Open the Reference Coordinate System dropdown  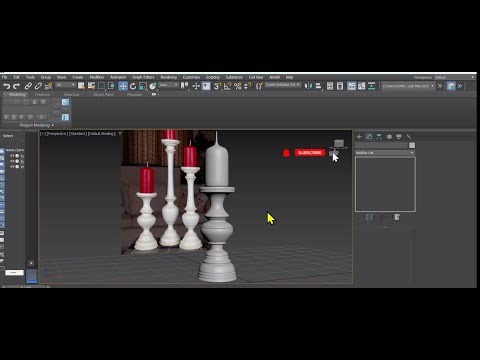click(x=169, y=85)
